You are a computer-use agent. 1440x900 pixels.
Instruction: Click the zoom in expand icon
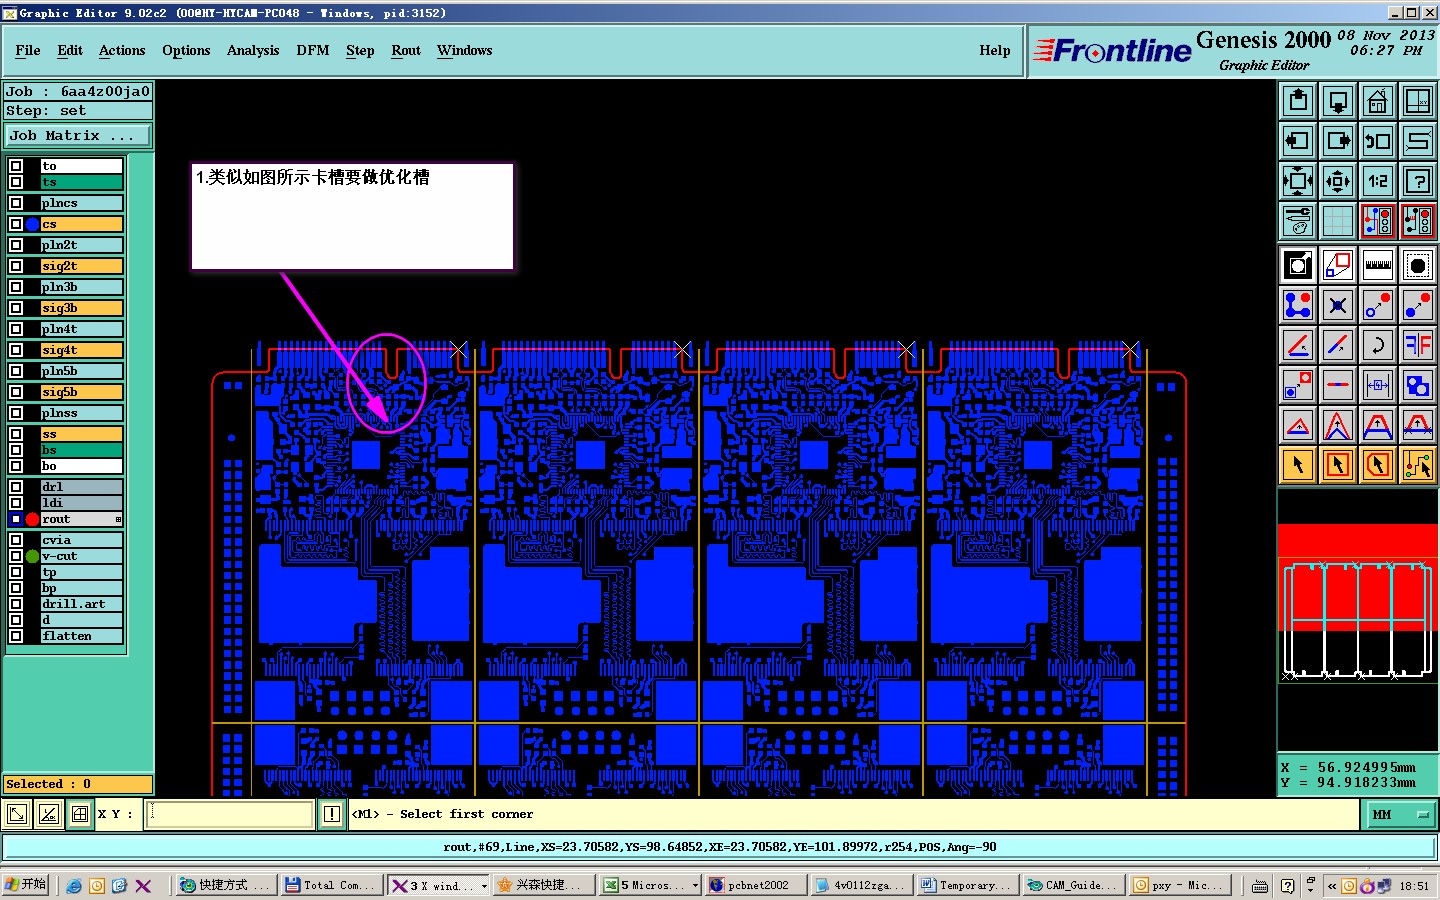(1298, 181)
